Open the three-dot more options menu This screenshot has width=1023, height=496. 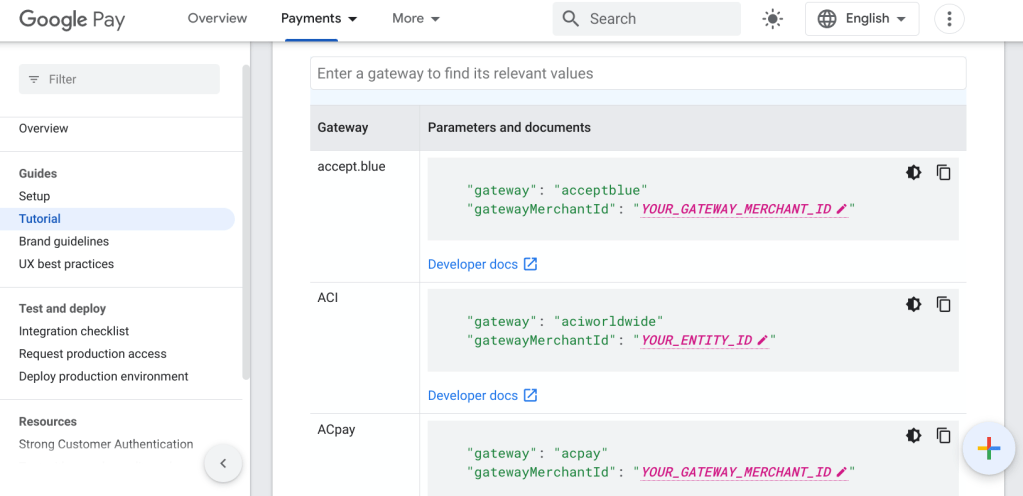click(948, 19)
